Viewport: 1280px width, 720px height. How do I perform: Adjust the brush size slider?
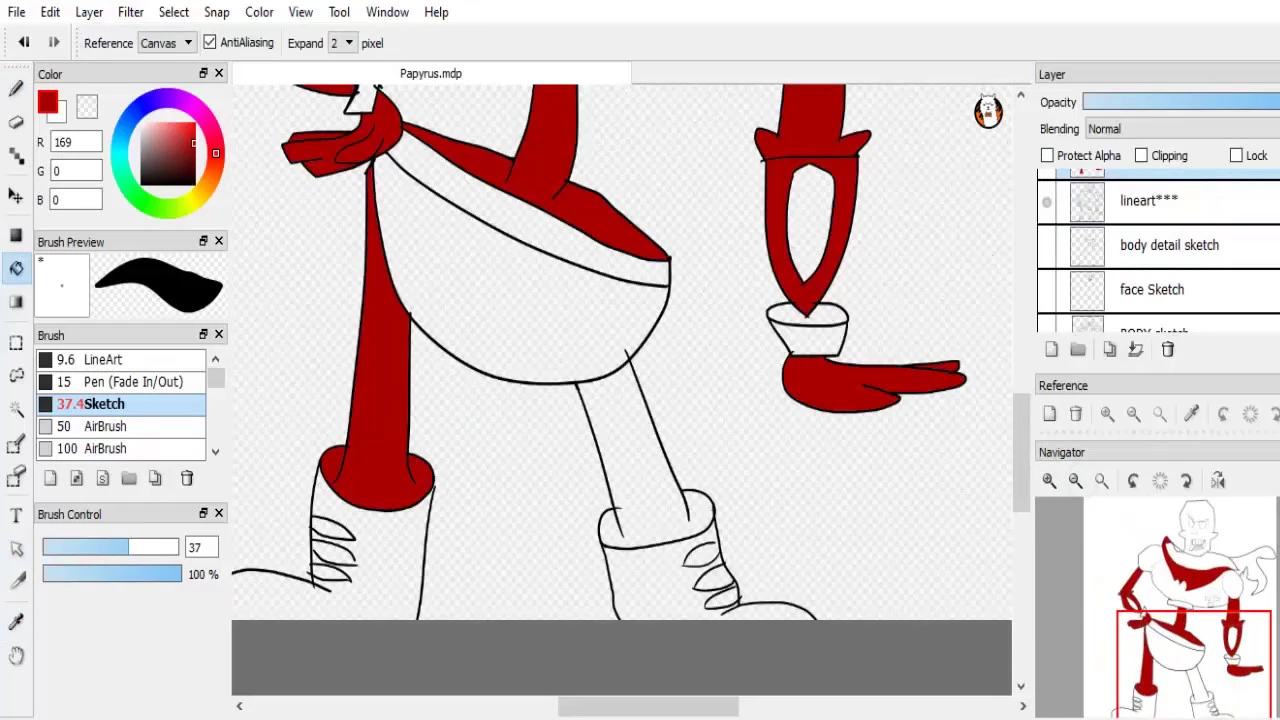click(110, 547)
